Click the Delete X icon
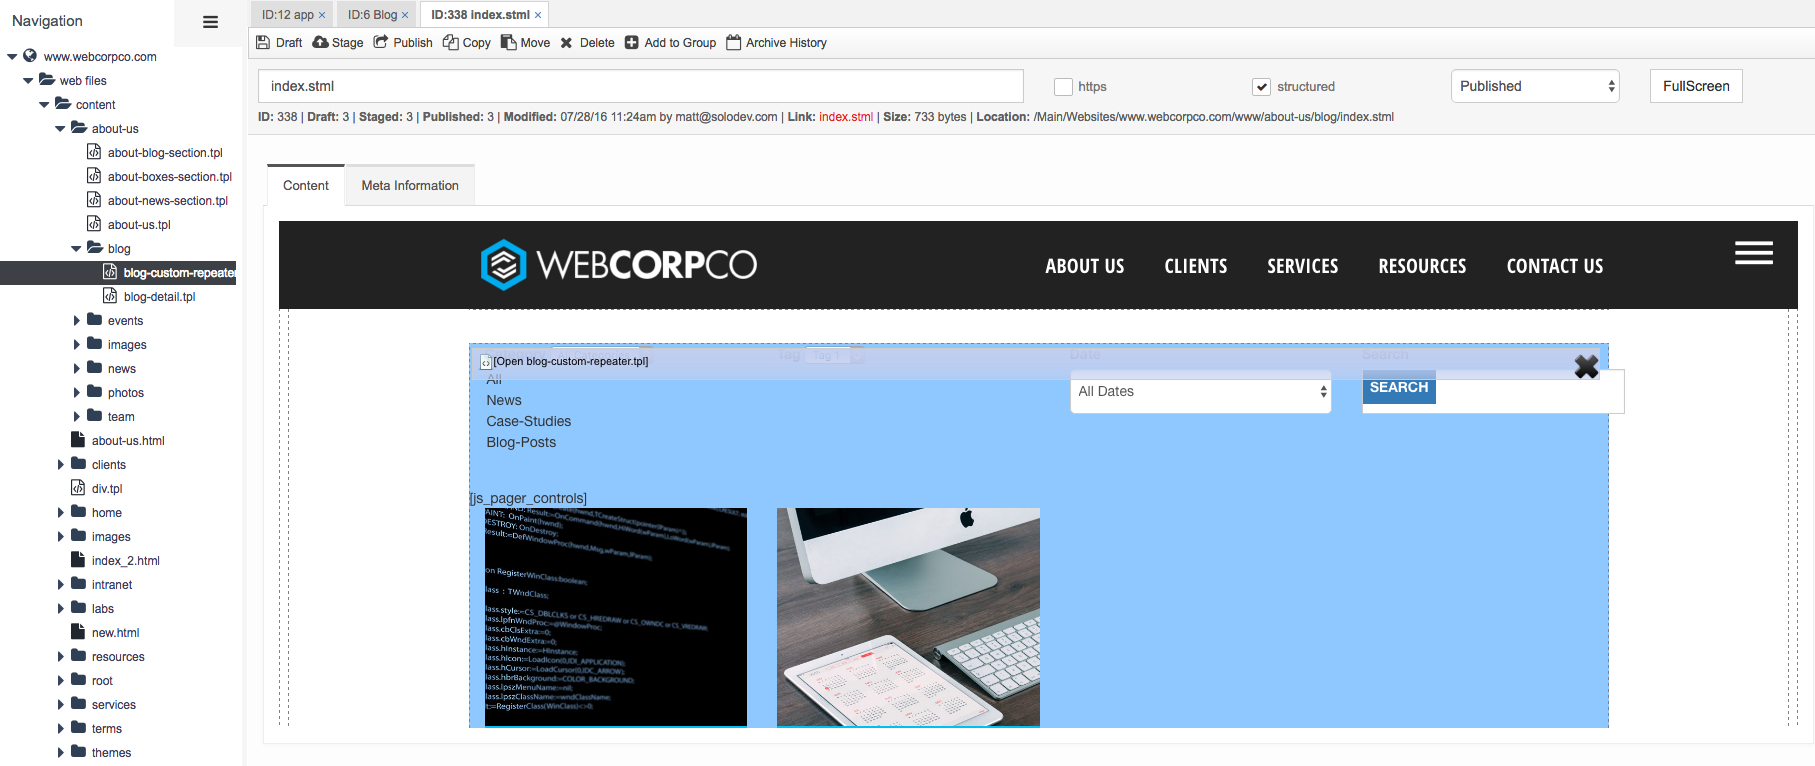1815x766 pixels. click(x=566, y=43)
